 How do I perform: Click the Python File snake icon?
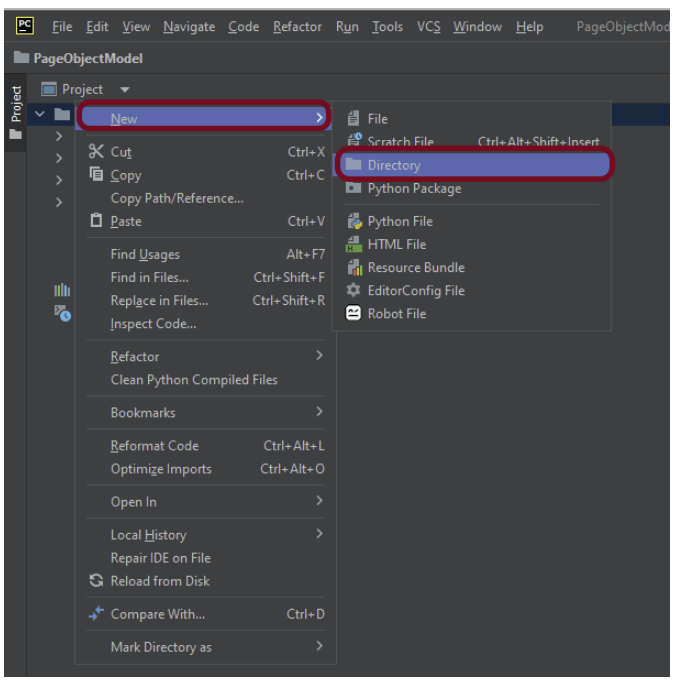pos(355,221)
